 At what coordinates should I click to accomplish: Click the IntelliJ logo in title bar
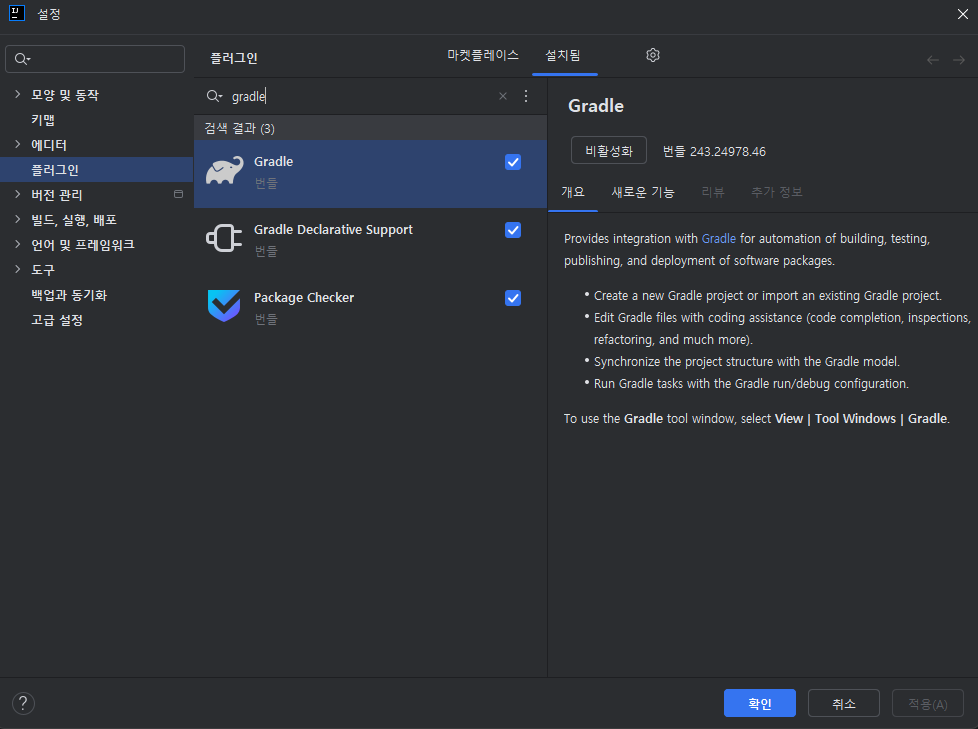tap(16, 14)
